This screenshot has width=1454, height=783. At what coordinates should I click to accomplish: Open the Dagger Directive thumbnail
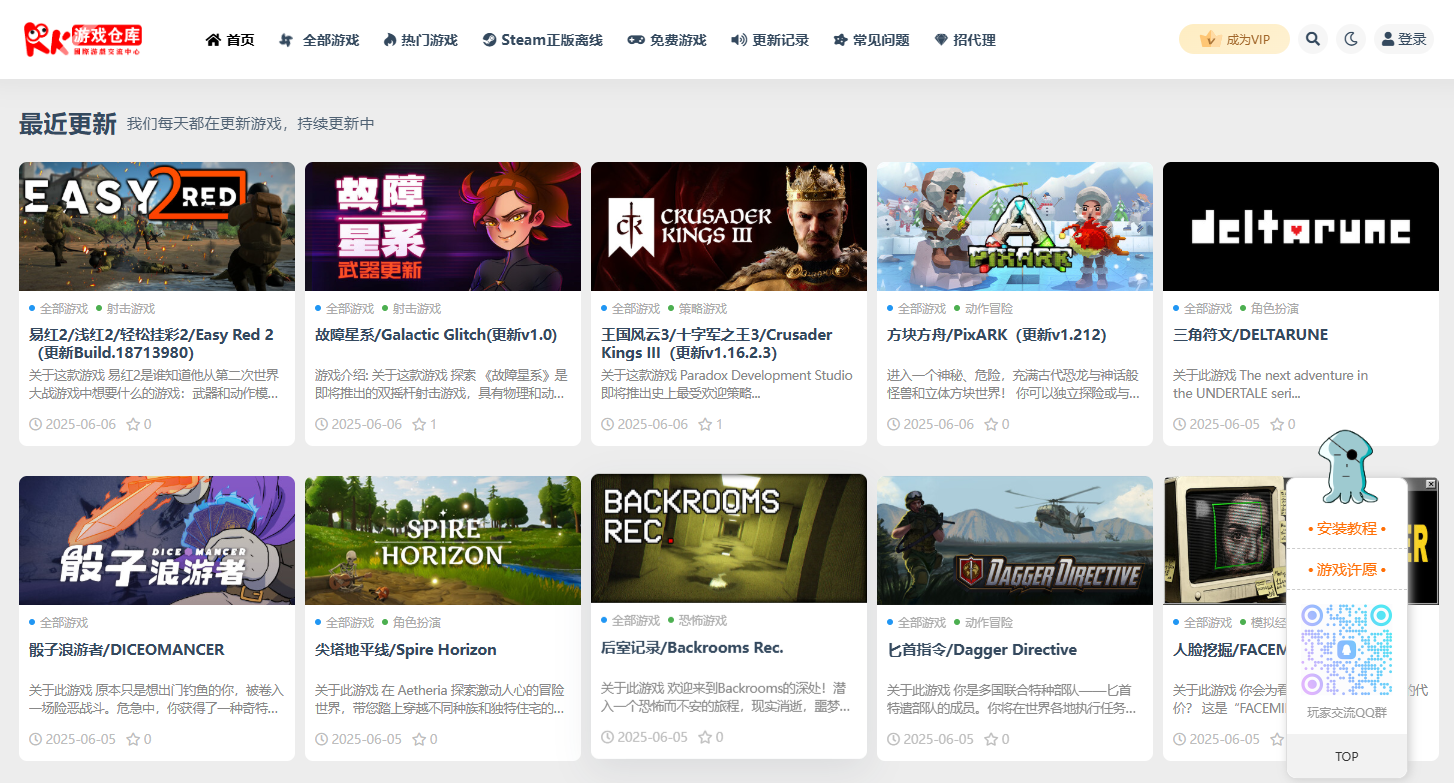1015,540
